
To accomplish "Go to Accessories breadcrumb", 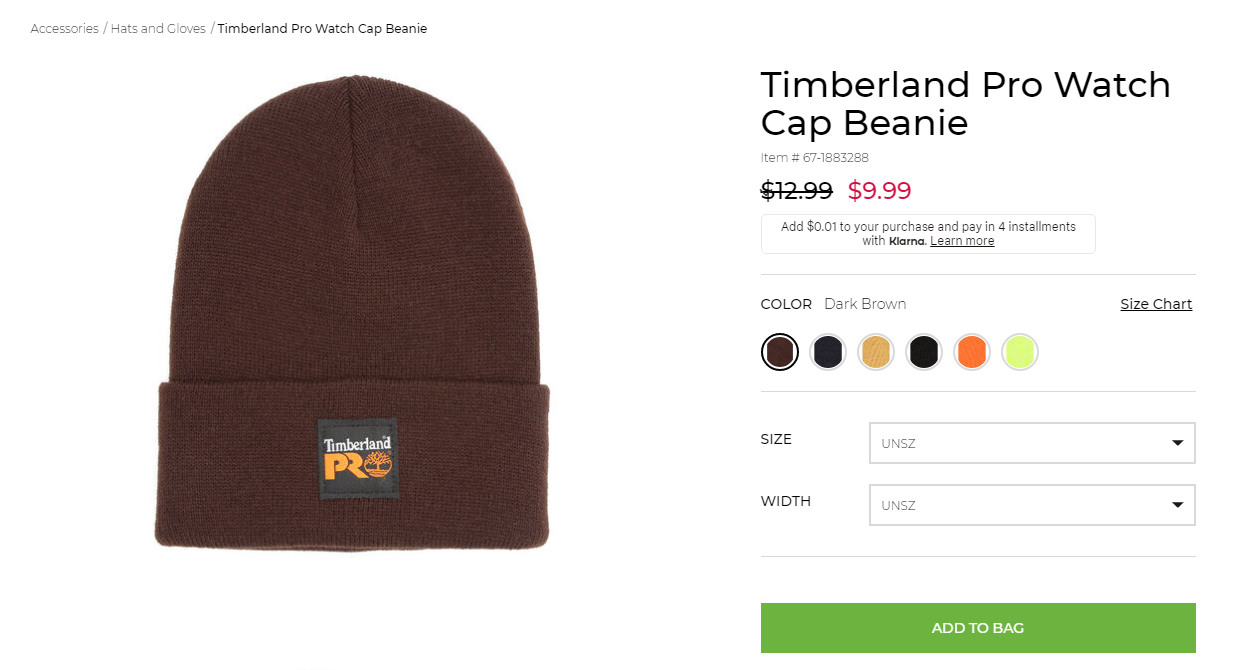I will (64, 29).
